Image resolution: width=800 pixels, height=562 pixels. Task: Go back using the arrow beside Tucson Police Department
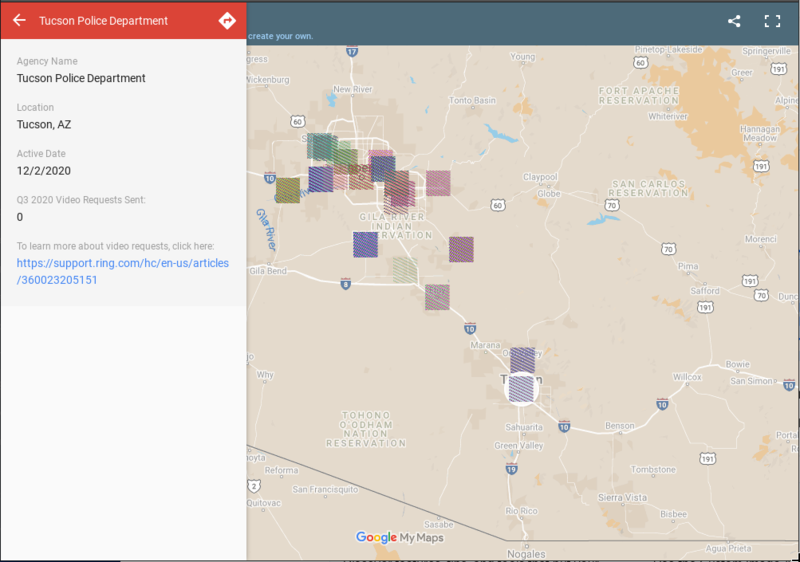pyautogui.click(x=19, y=20)
